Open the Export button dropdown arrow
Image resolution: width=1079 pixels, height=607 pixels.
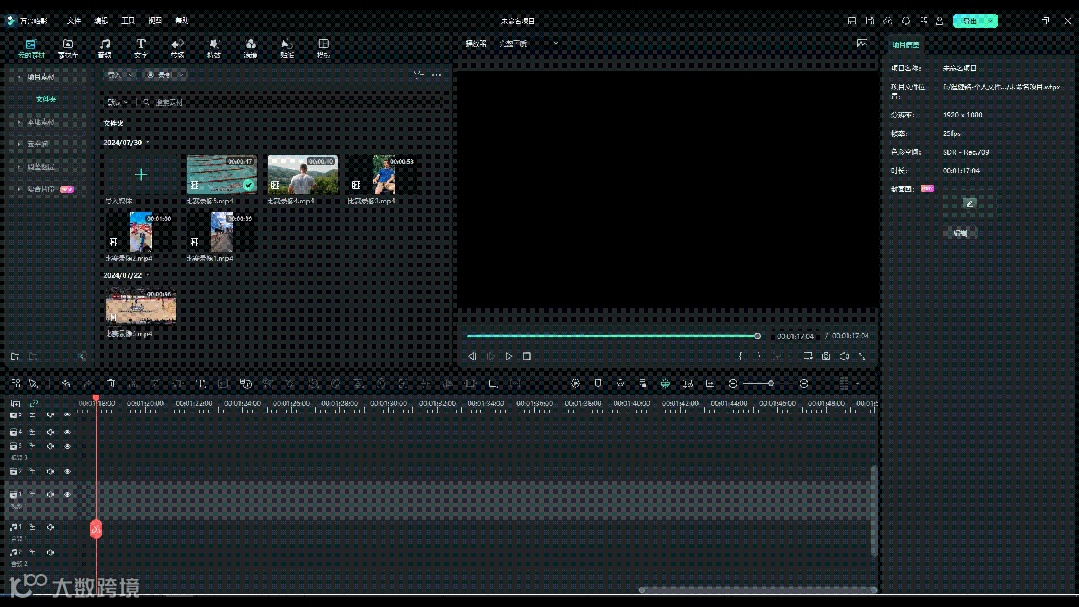[x=992, y=21]
